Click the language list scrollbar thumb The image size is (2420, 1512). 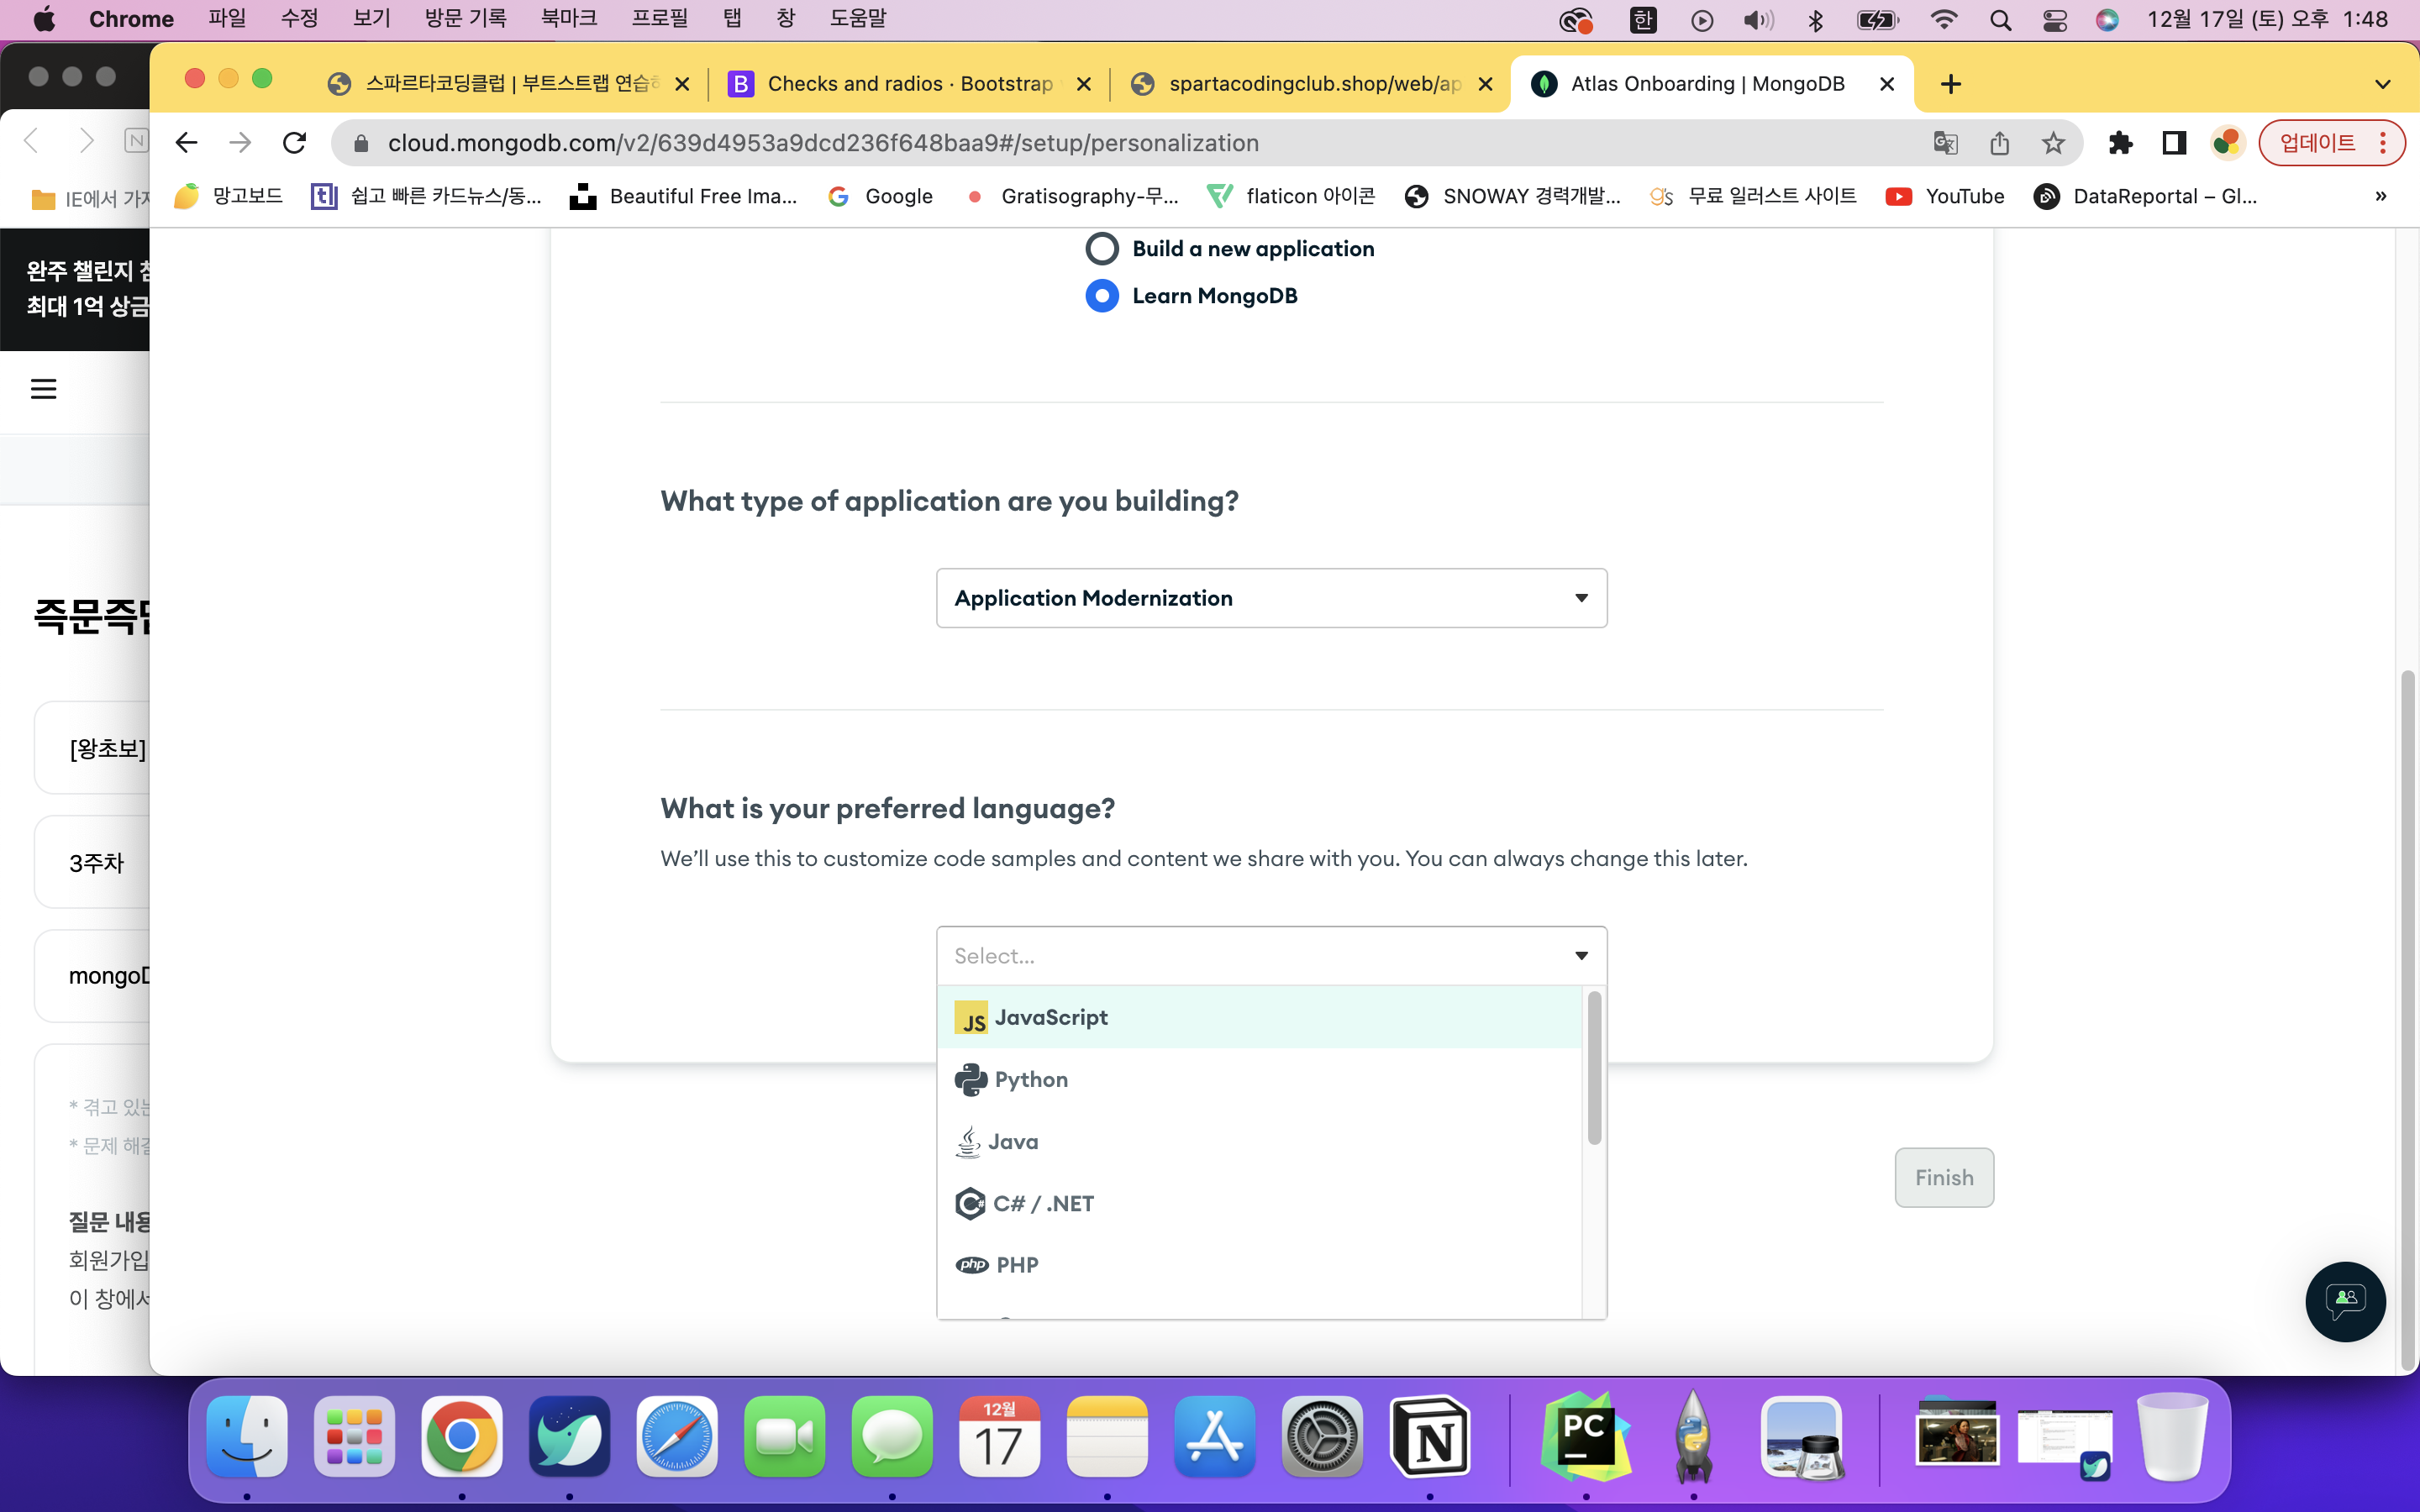(1594, 1067)
